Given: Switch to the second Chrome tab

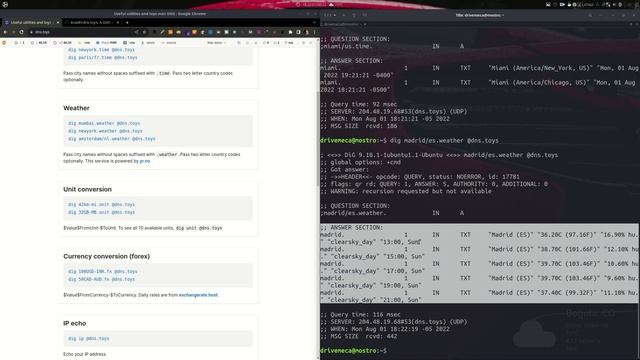Looking at the screenshot, I should (93, 22).
